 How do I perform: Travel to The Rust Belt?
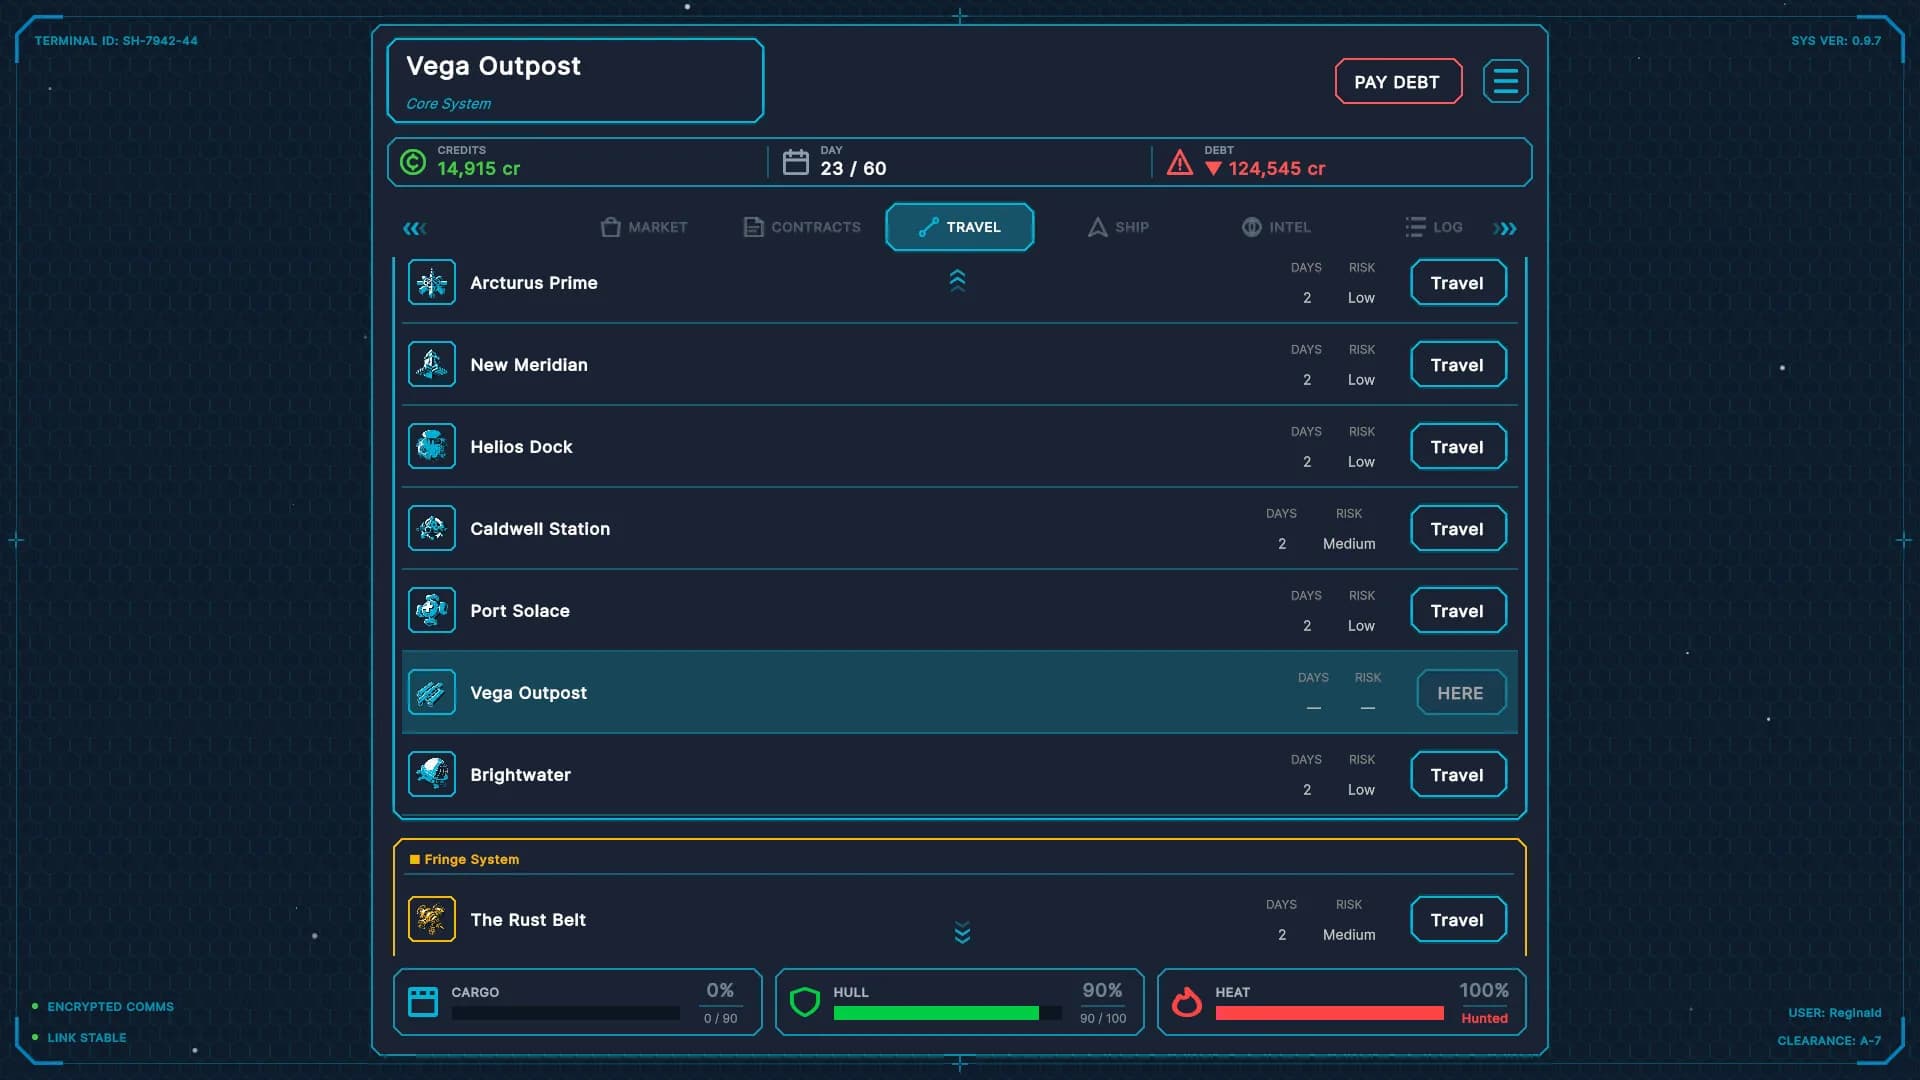(x=1458, y=920)
